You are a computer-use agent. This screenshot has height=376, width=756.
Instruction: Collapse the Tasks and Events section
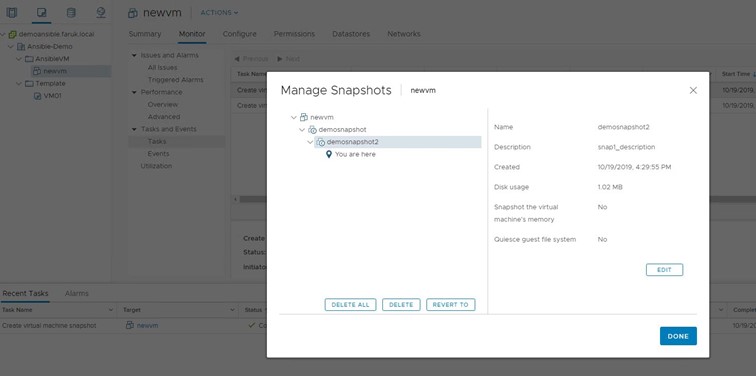[x=134, y=129]
